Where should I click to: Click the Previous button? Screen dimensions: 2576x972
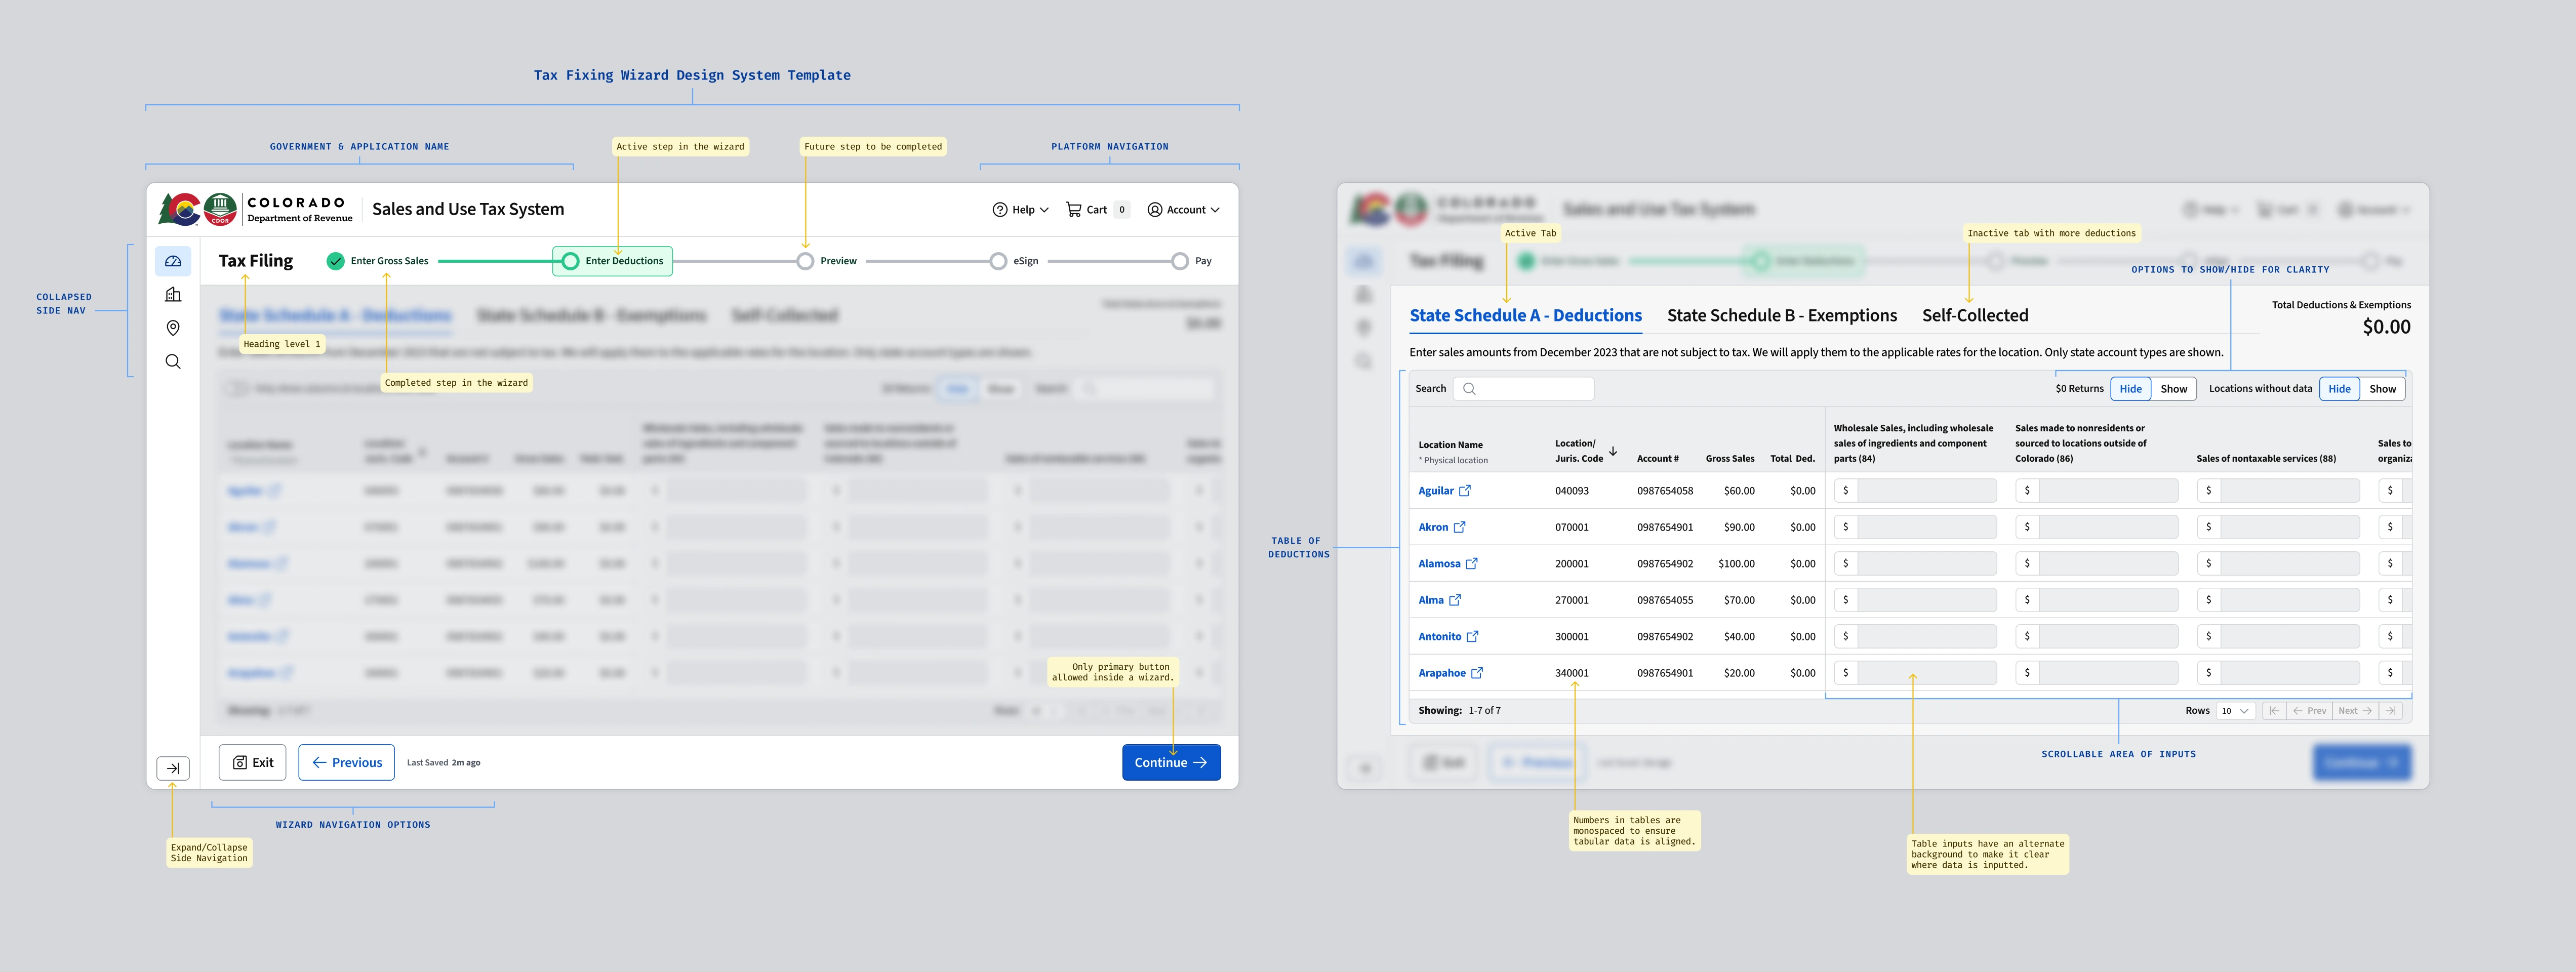346,762
